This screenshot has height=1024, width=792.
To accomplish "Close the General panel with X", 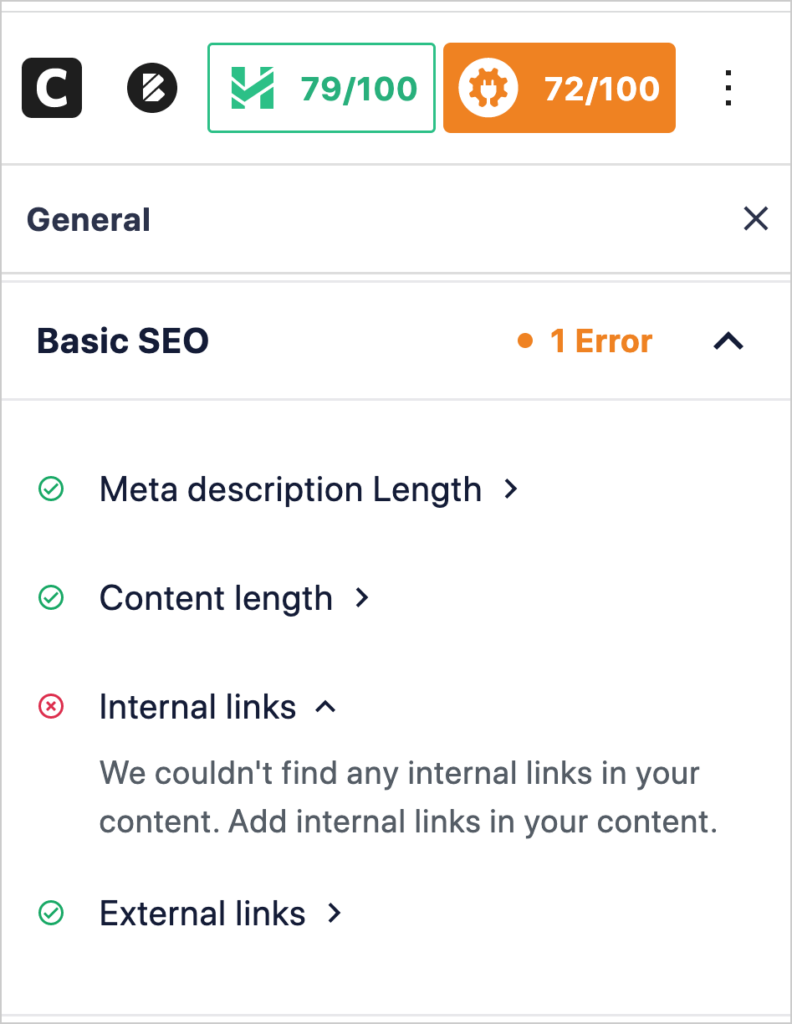I will pyautogui.click(x=755, y=219).
